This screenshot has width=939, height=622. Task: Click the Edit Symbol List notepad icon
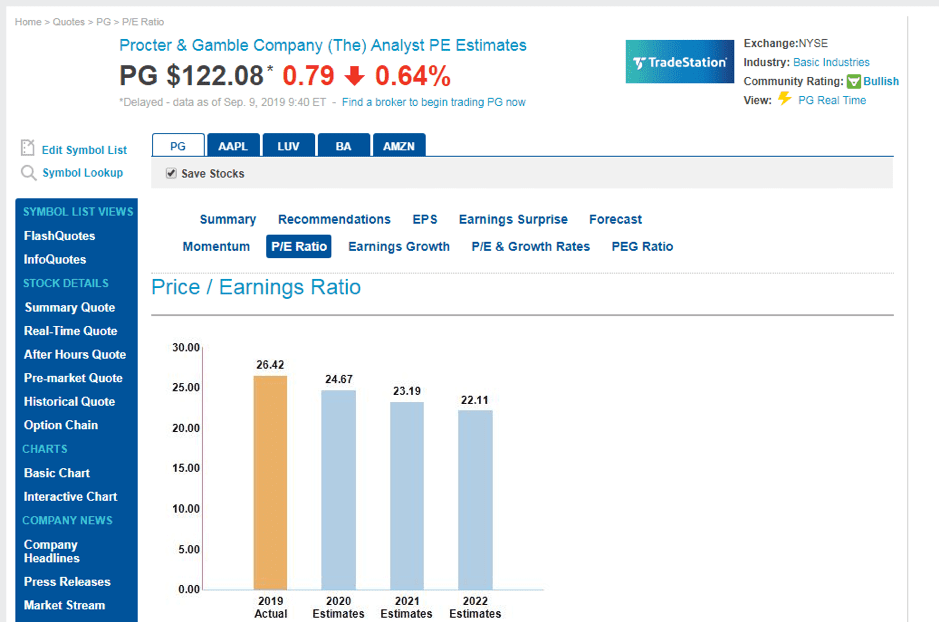[28, 148]
